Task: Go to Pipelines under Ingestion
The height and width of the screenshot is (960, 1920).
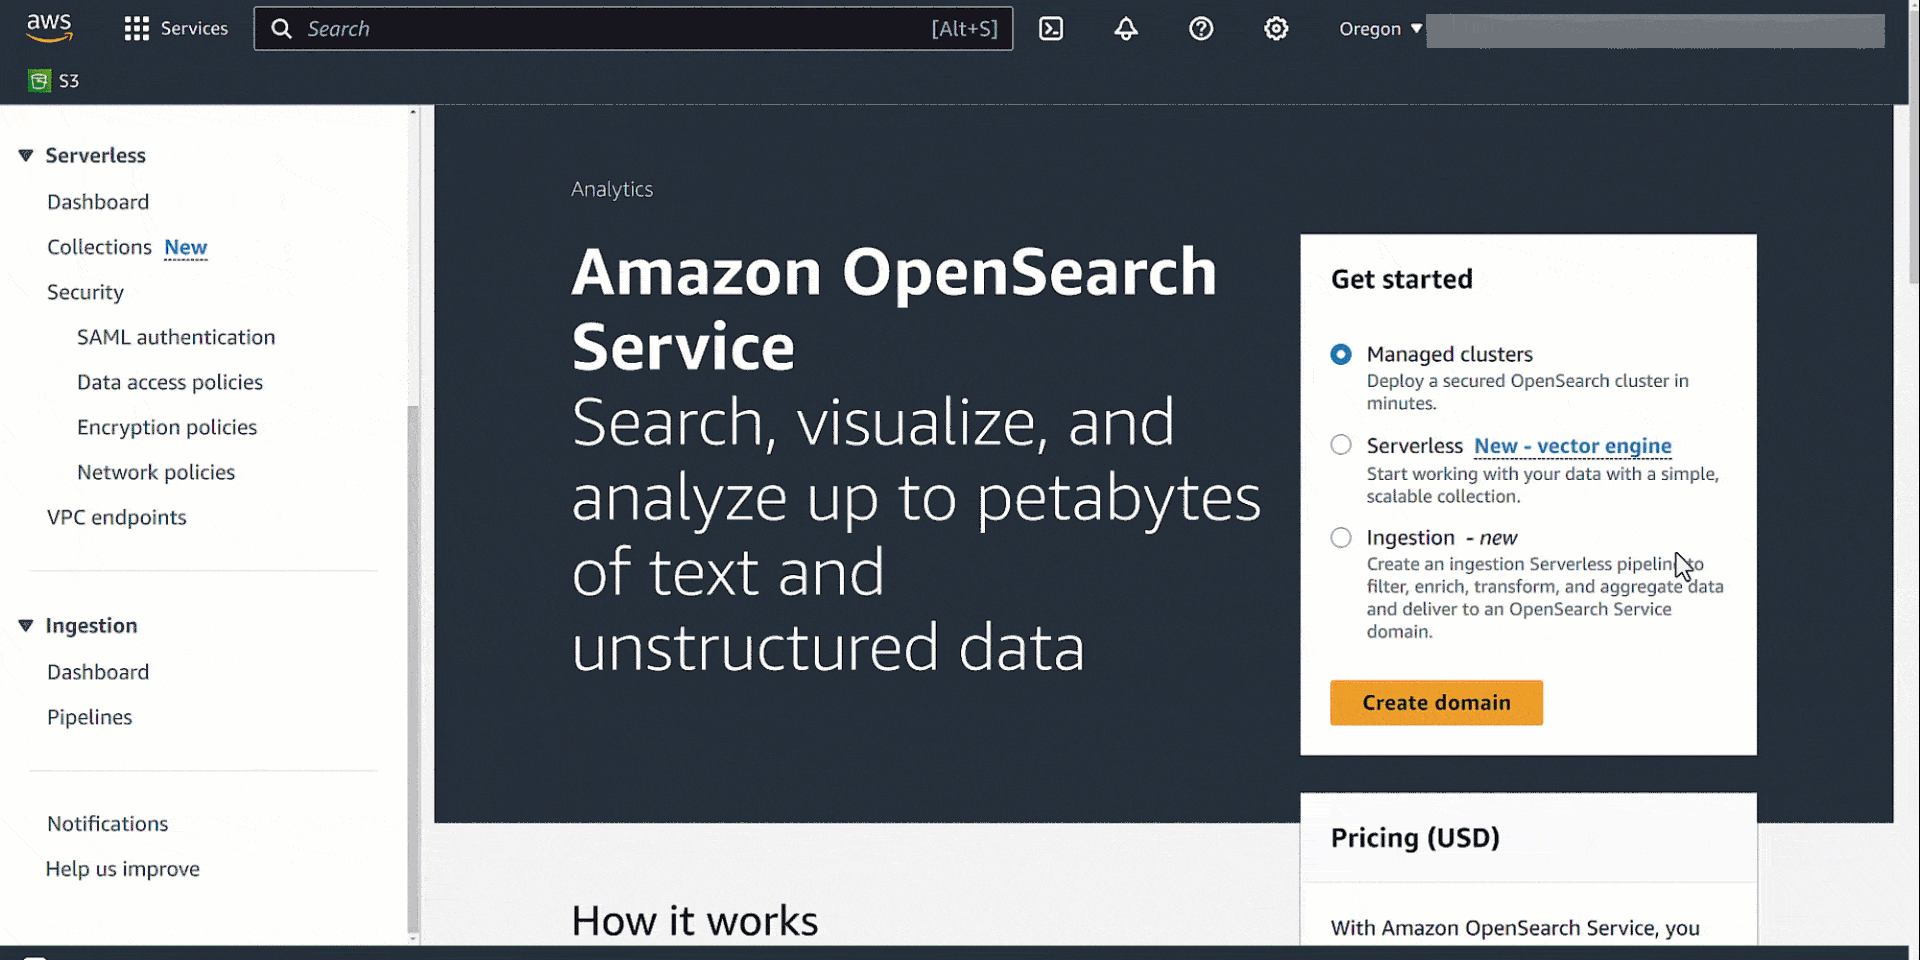Action: (x=89, y=717)
